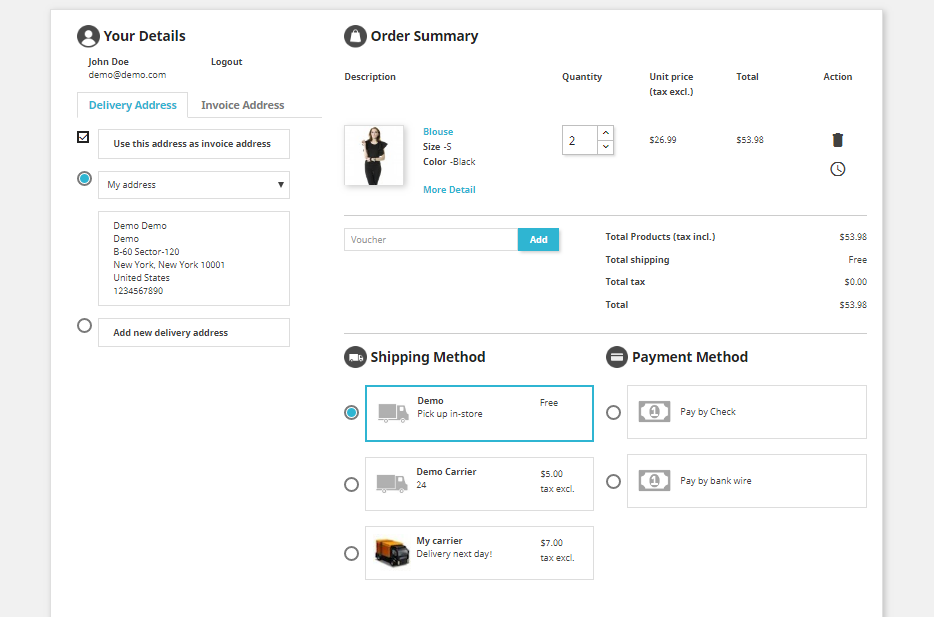Click the cash icon beside Pay by Check
Viewport: 934px width, 617px height.
(654, 412)
